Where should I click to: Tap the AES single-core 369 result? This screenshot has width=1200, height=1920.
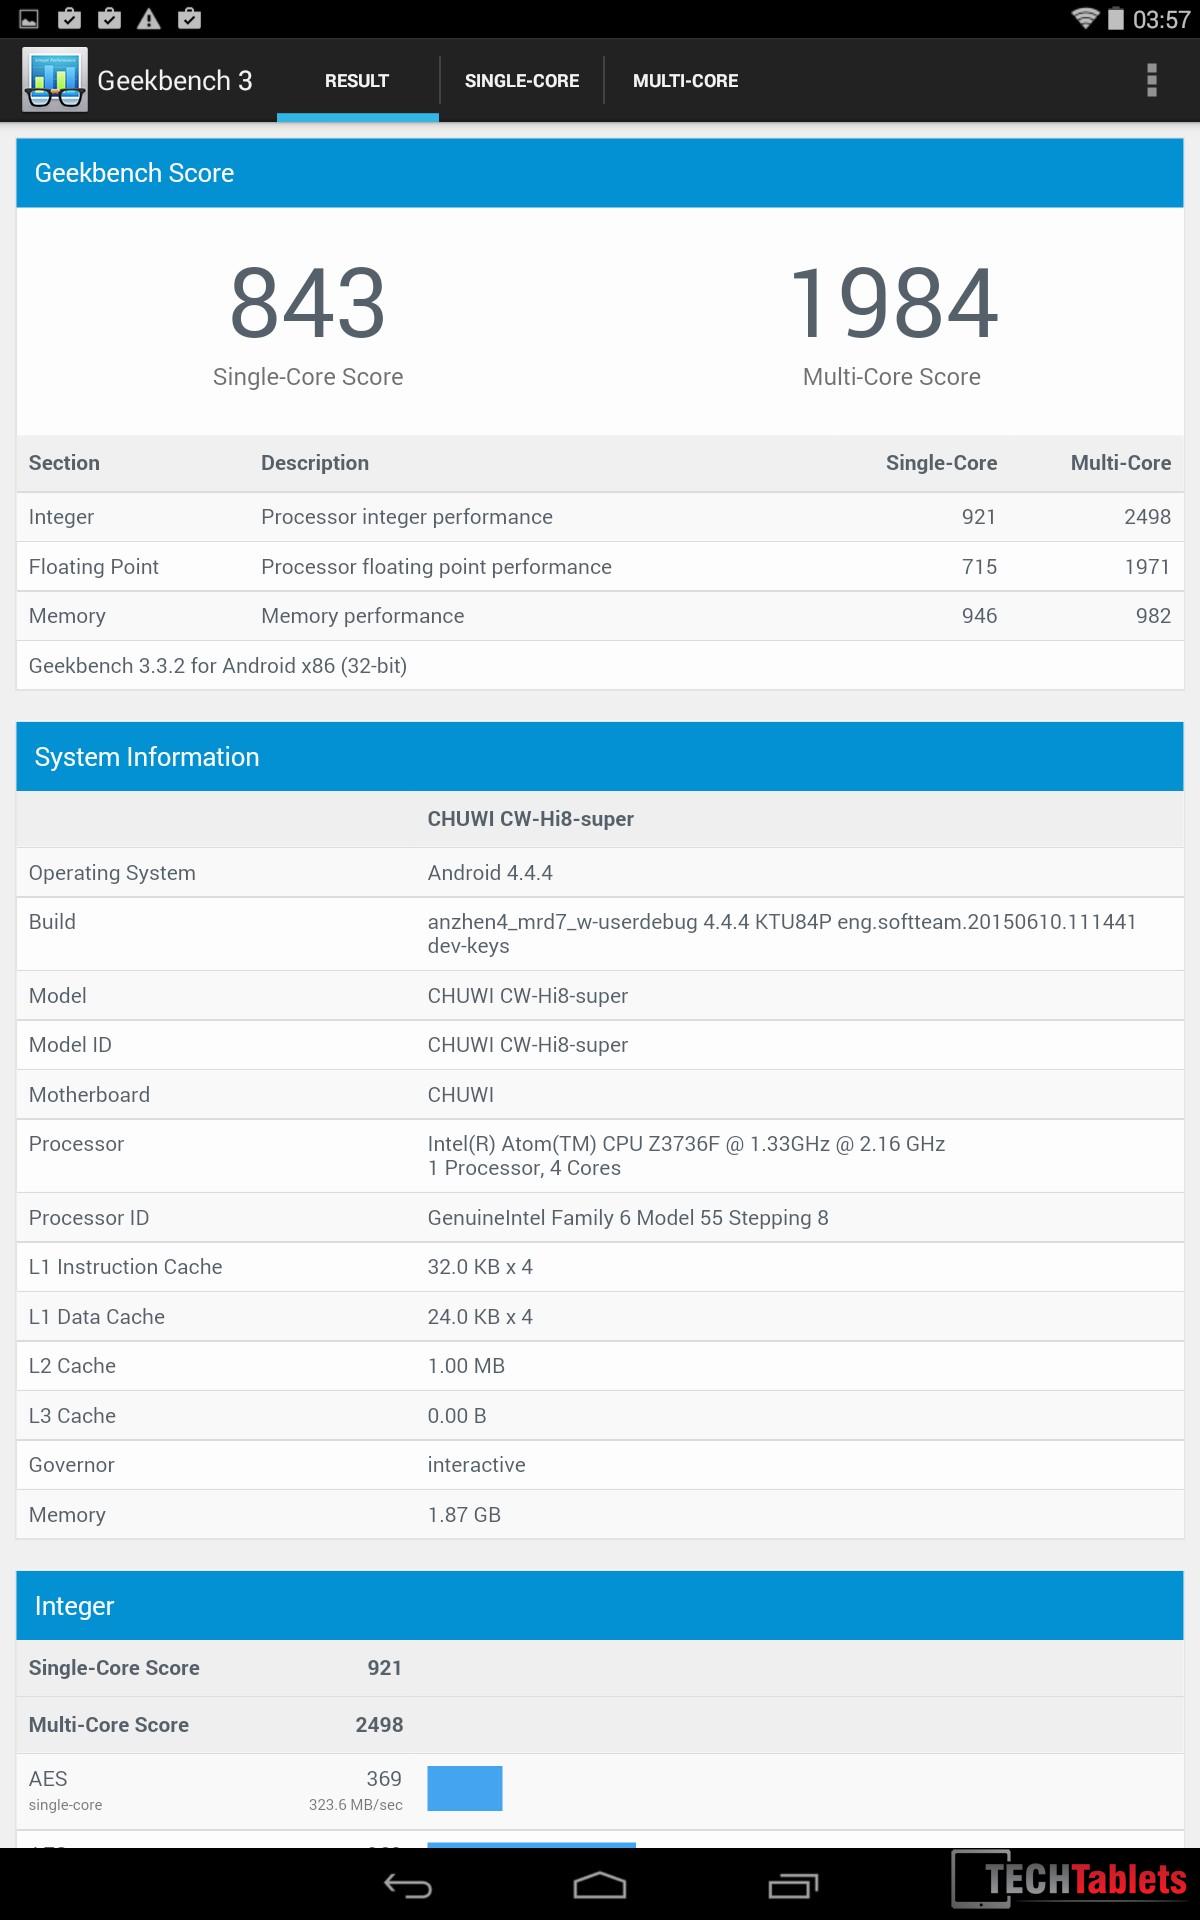pyautogui.click(x=384, y=1779)
